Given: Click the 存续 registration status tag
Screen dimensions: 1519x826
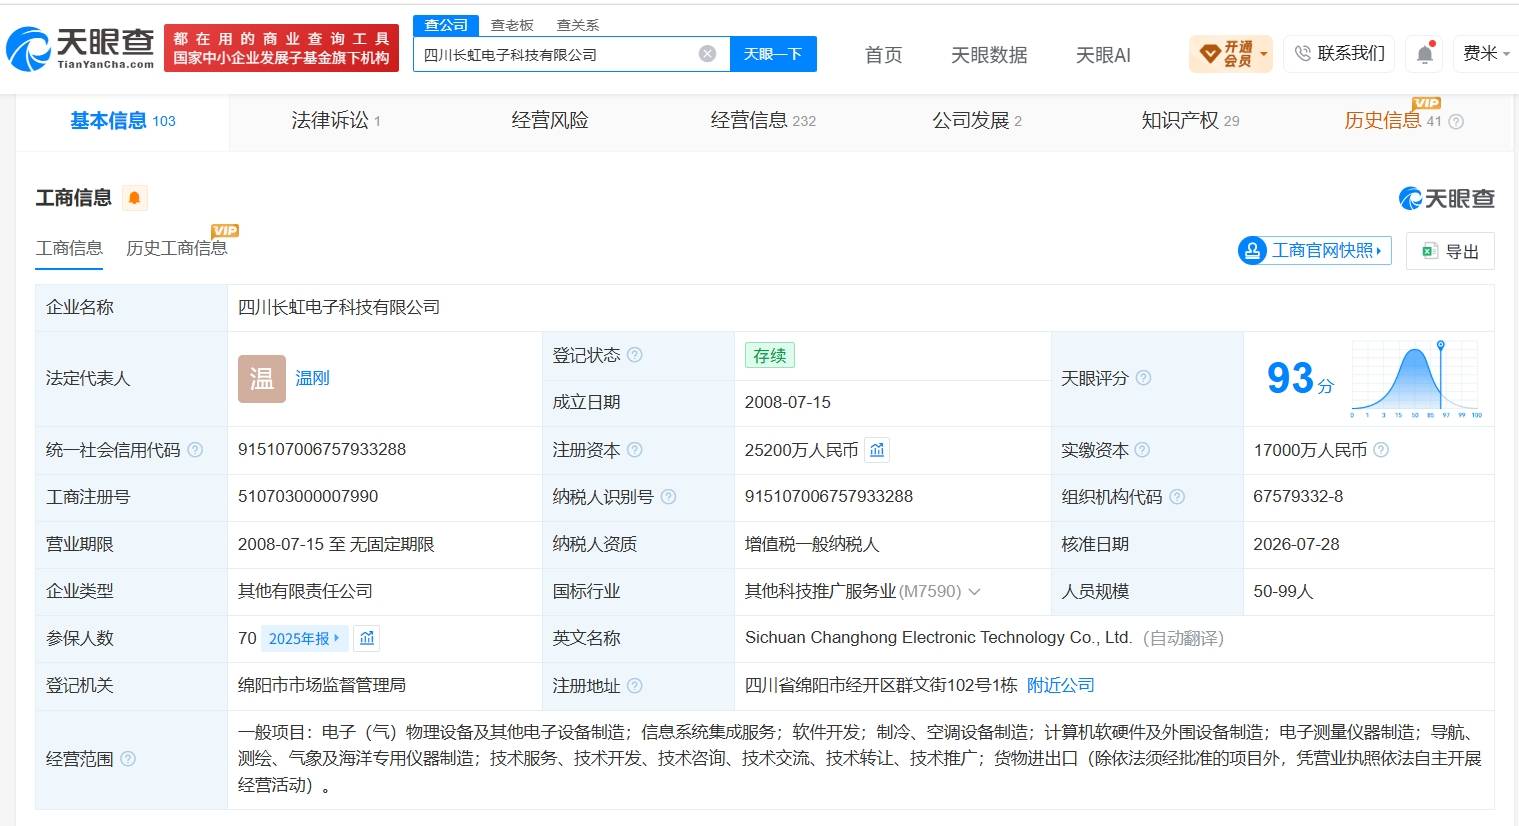Looking at the screenshot, I should coord(770,355).
